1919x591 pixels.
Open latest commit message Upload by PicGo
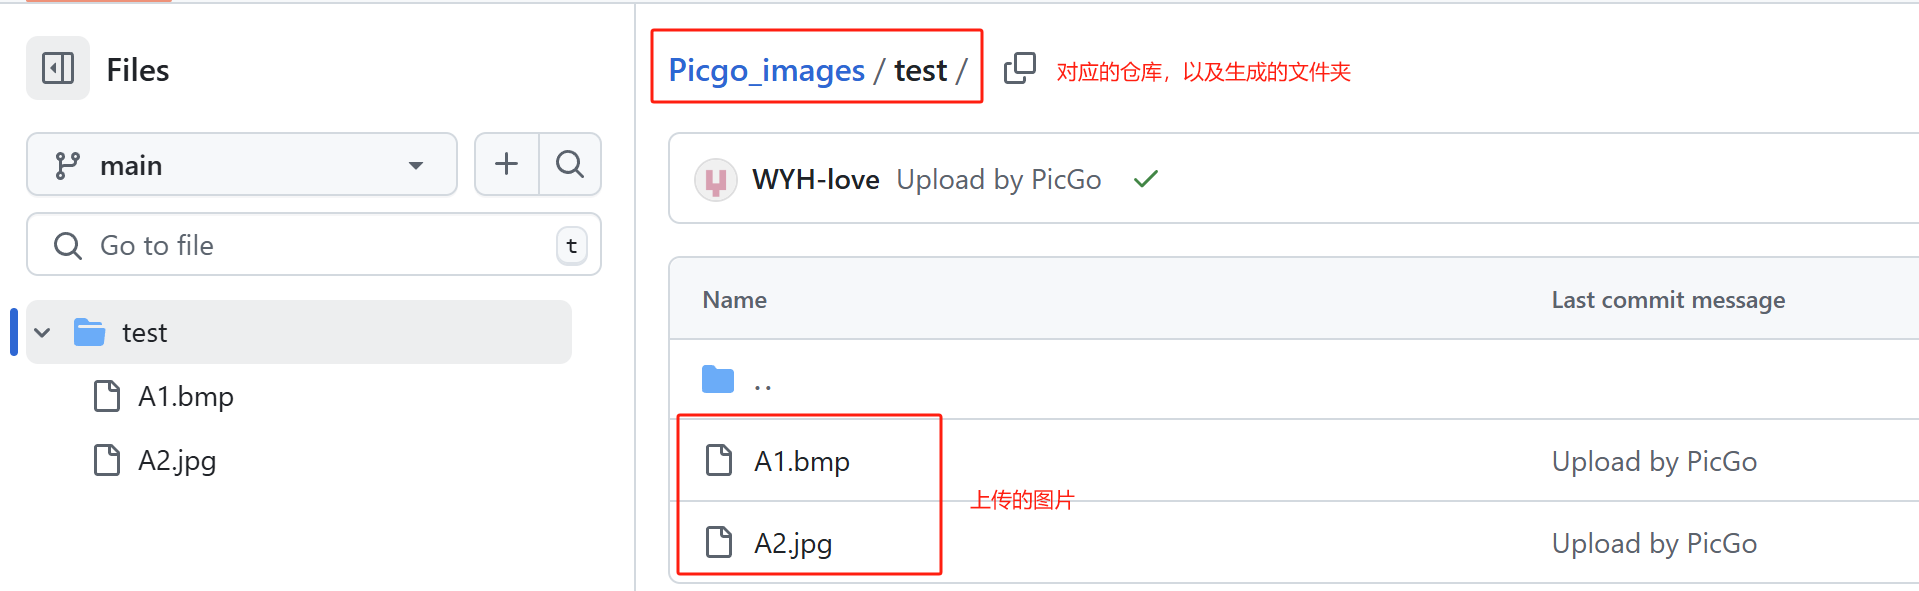(998, 180)
